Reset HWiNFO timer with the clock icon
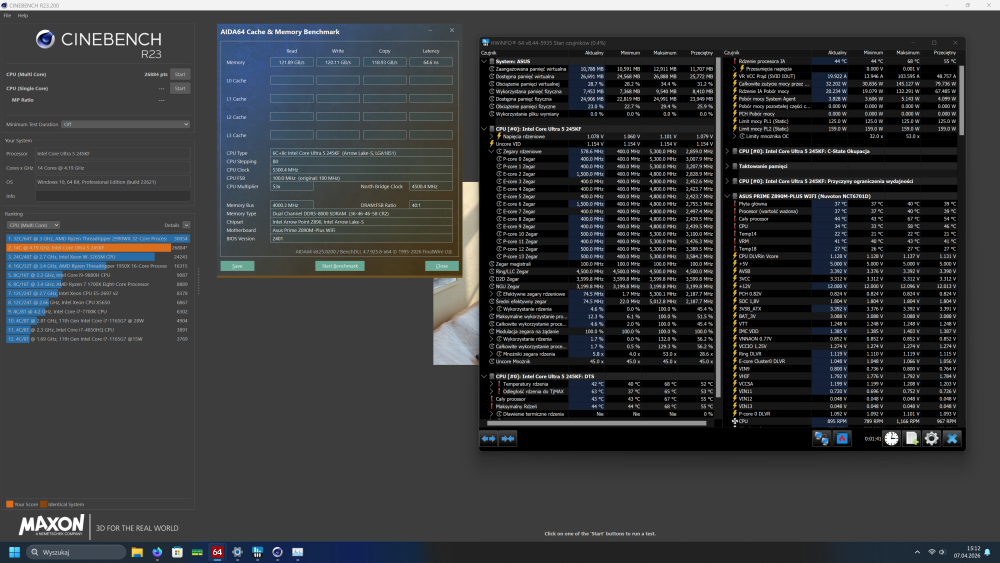Viewport: 1000px width, 563px height. tap(891, 438)
